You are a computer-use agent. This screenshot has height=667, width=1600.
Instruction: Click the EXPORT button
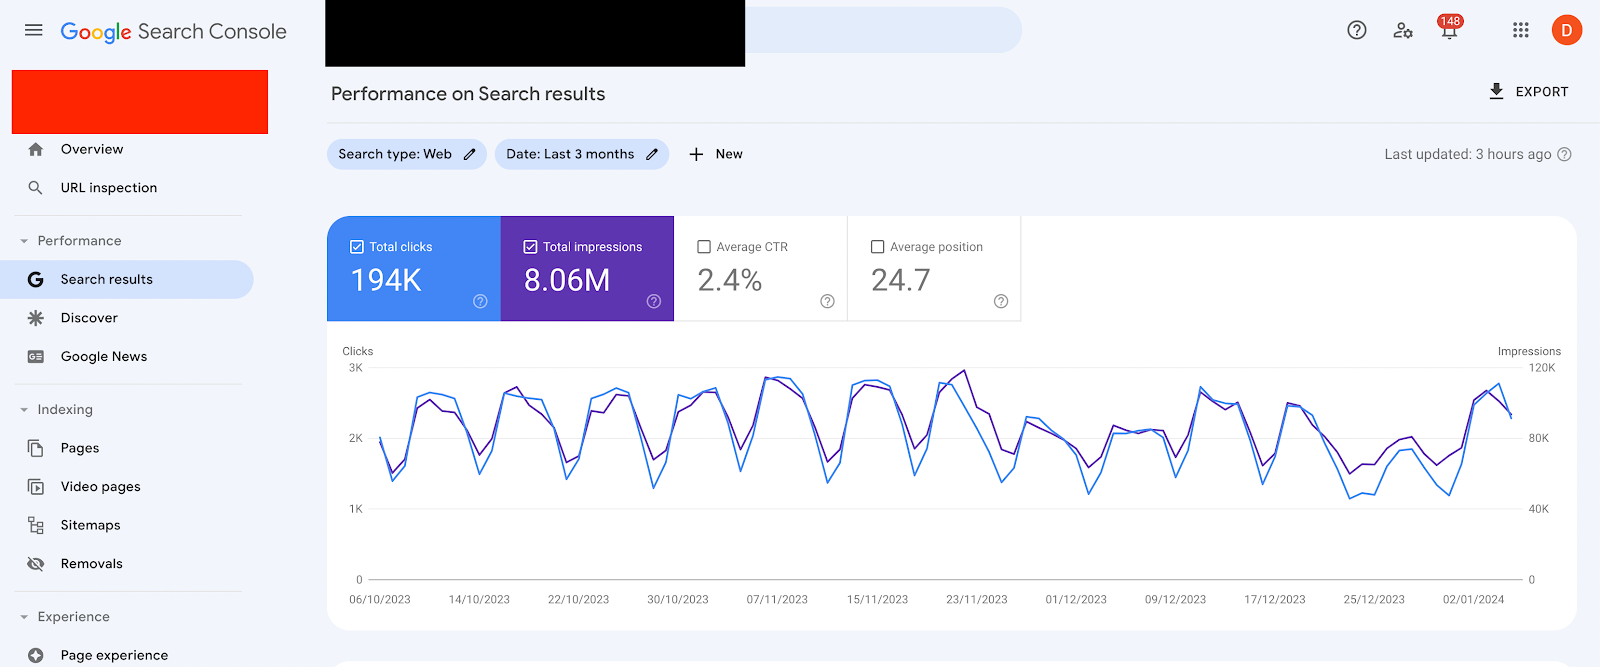[x=1528, y=91]
